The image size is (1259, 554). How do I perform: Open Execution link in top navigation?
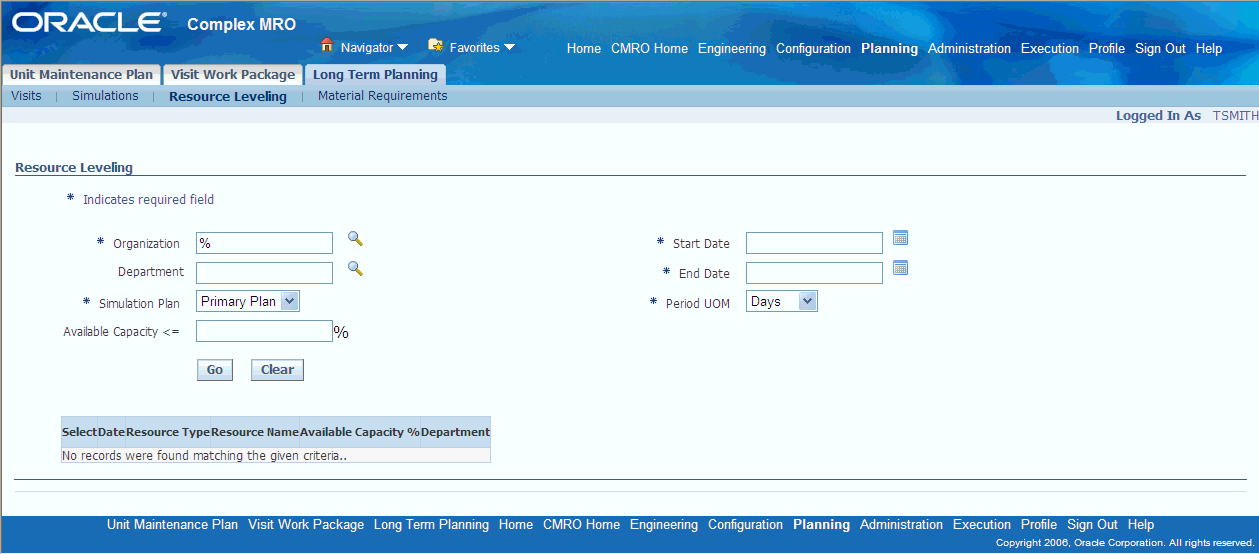(1050, 48)
